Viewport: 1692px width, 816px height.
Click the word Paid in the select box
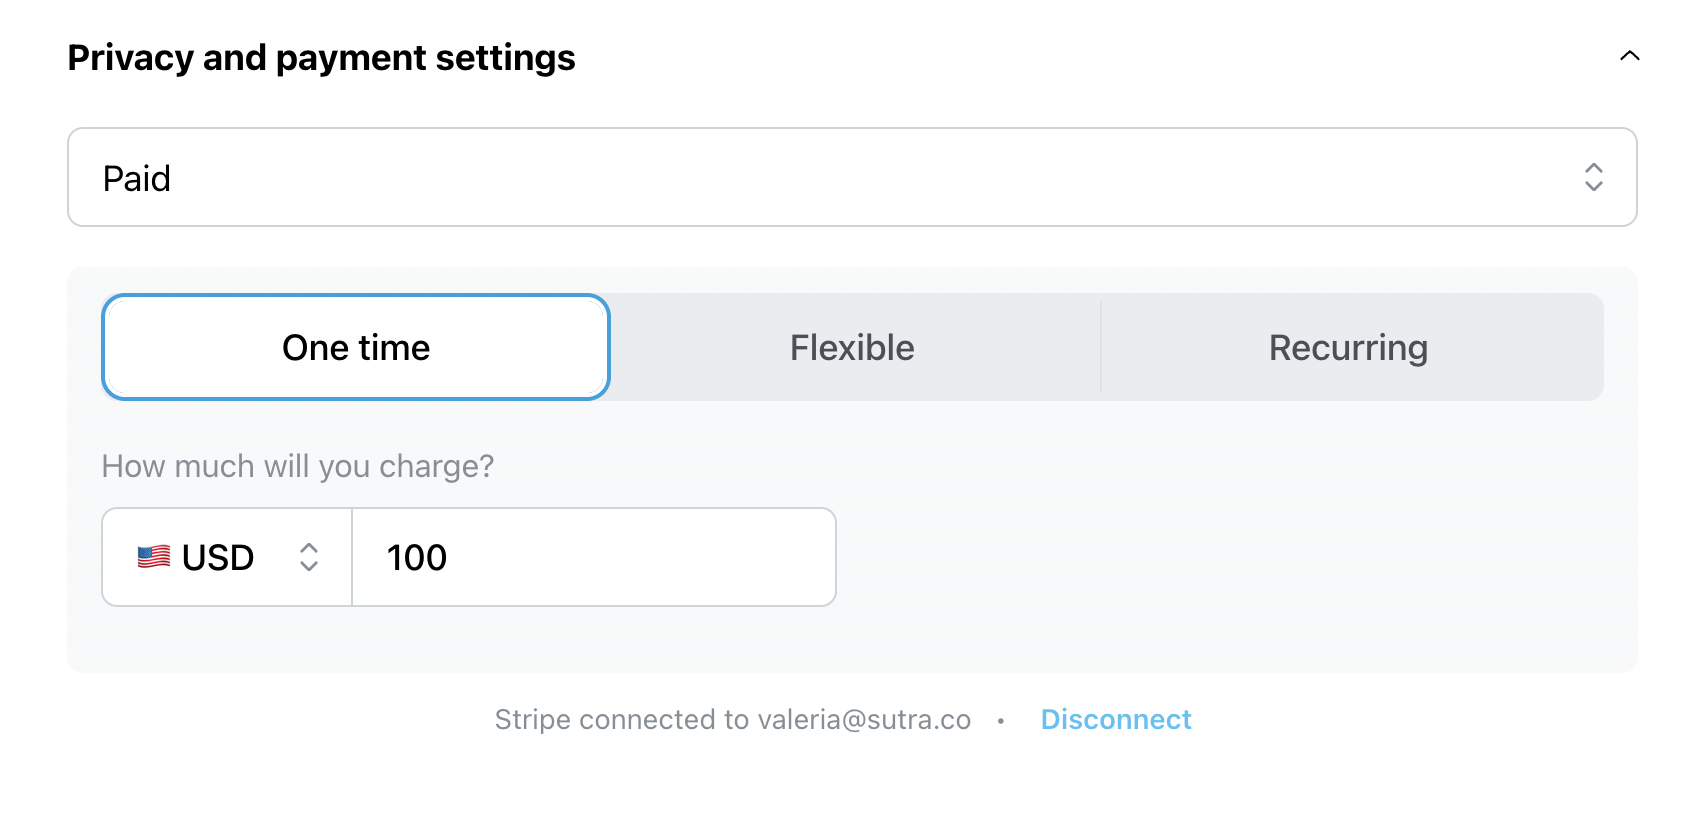pyautogui.click(x=137, y=179)
